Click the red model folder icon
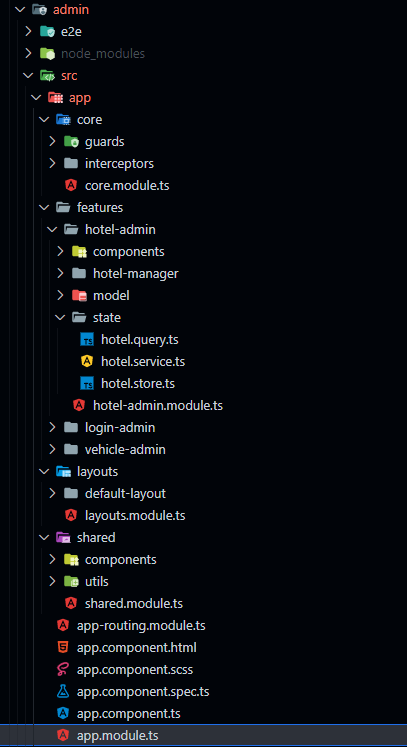 (79, 295)
